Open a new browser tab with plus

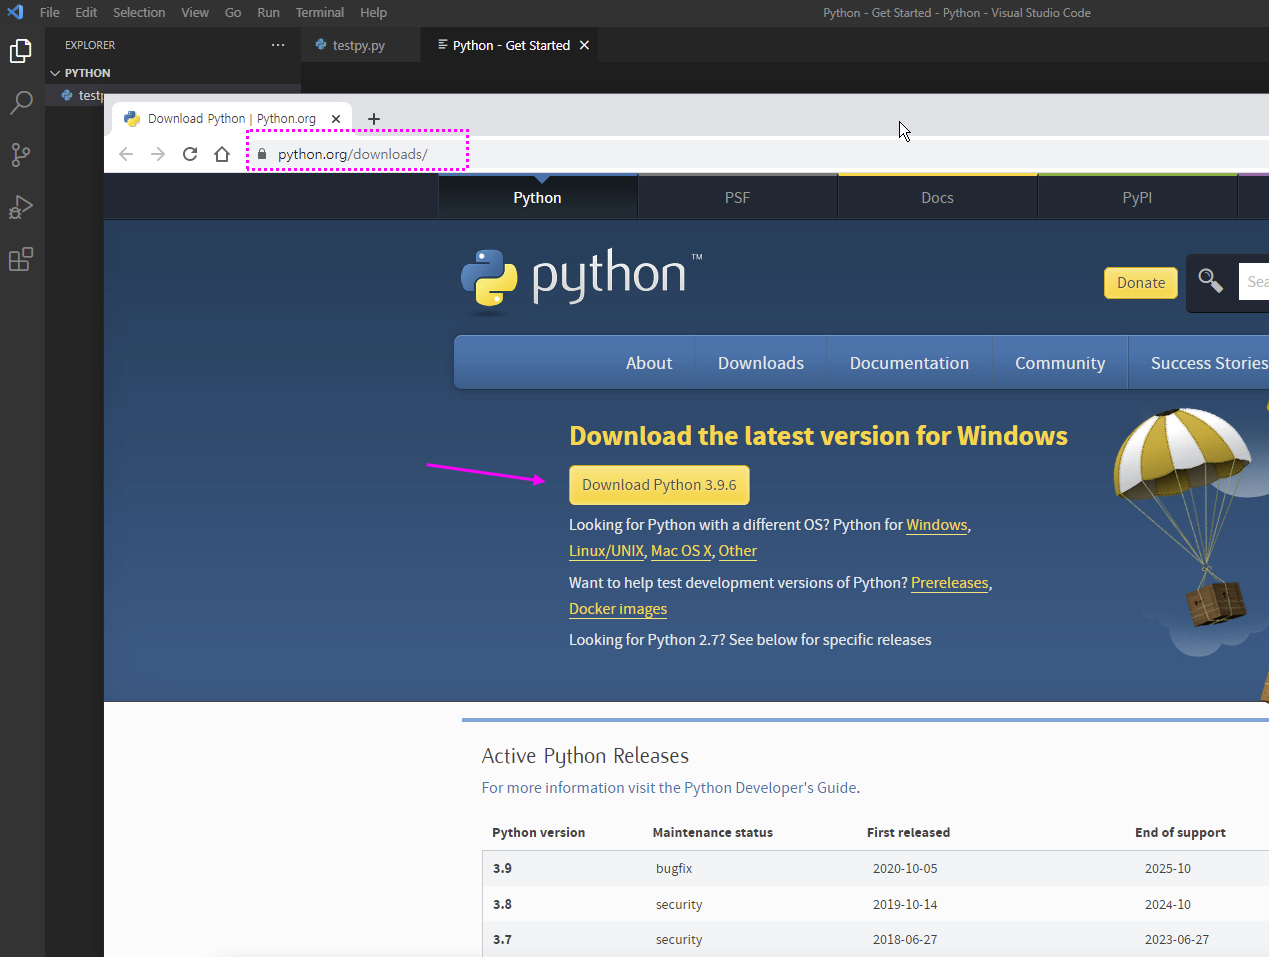click(x=374, y=118)
